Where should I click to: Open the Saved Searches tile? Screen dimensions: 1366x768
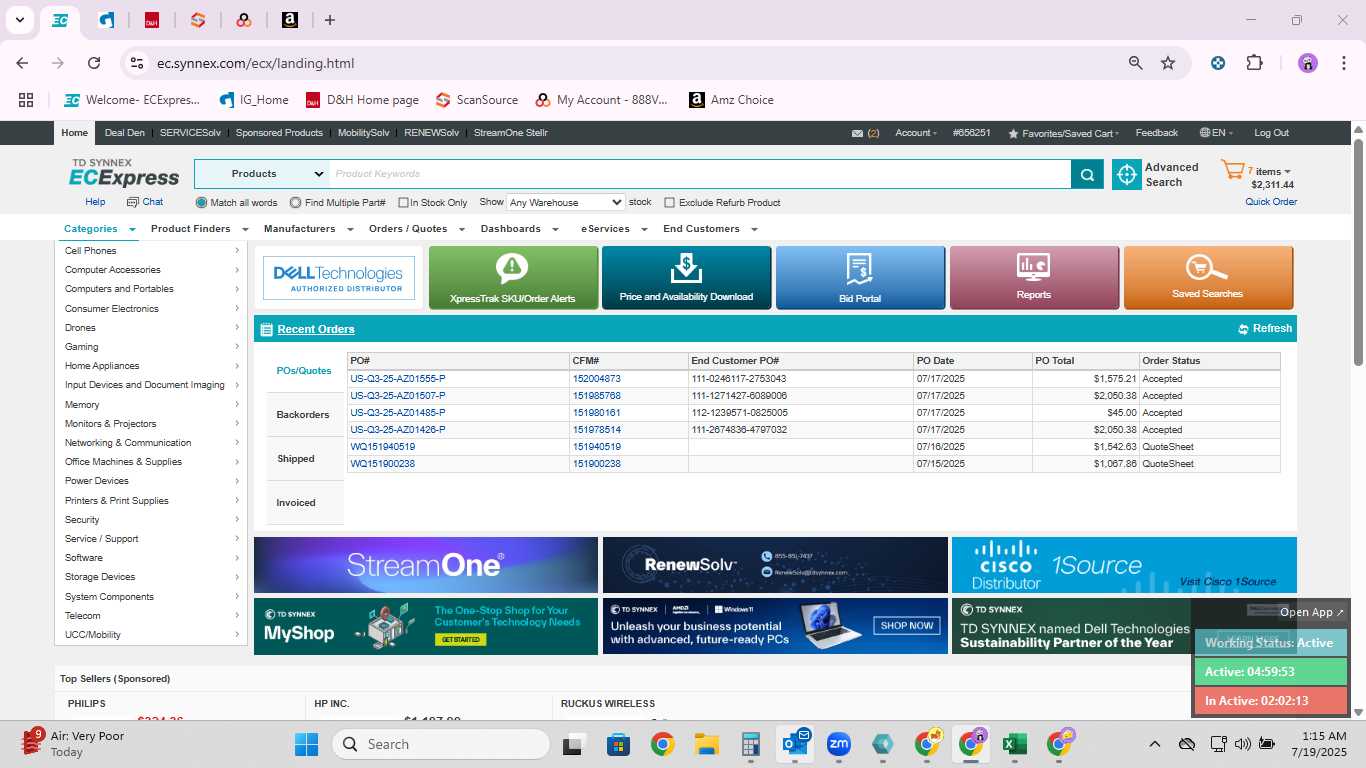1208,277
